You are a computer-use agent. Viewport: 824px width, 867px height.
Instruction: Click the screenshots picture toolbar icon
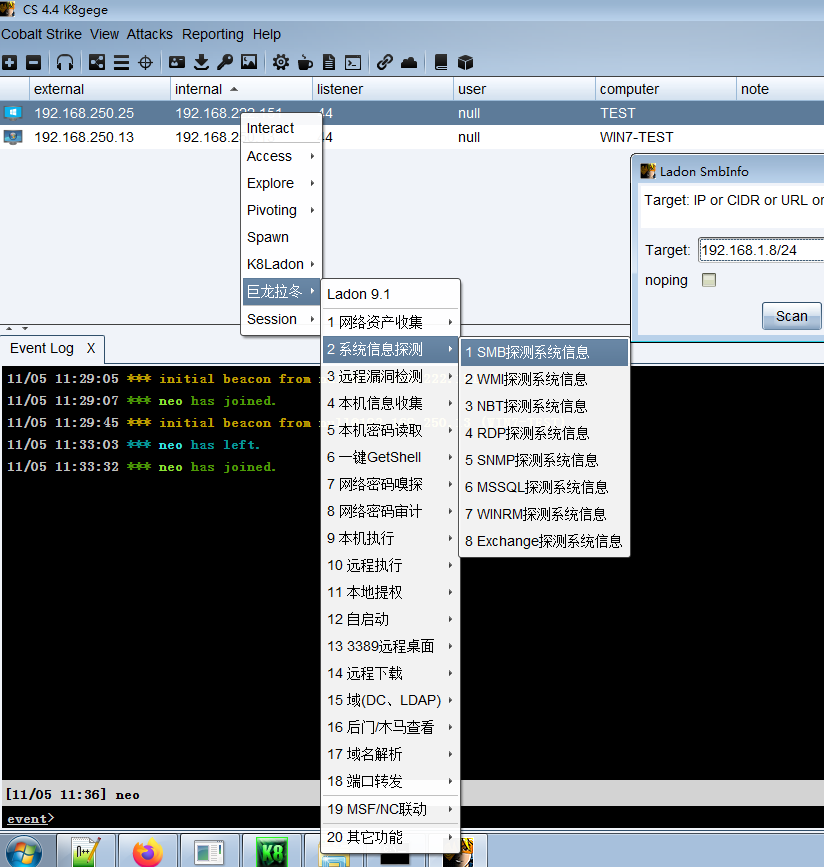[x=249, y=62]
